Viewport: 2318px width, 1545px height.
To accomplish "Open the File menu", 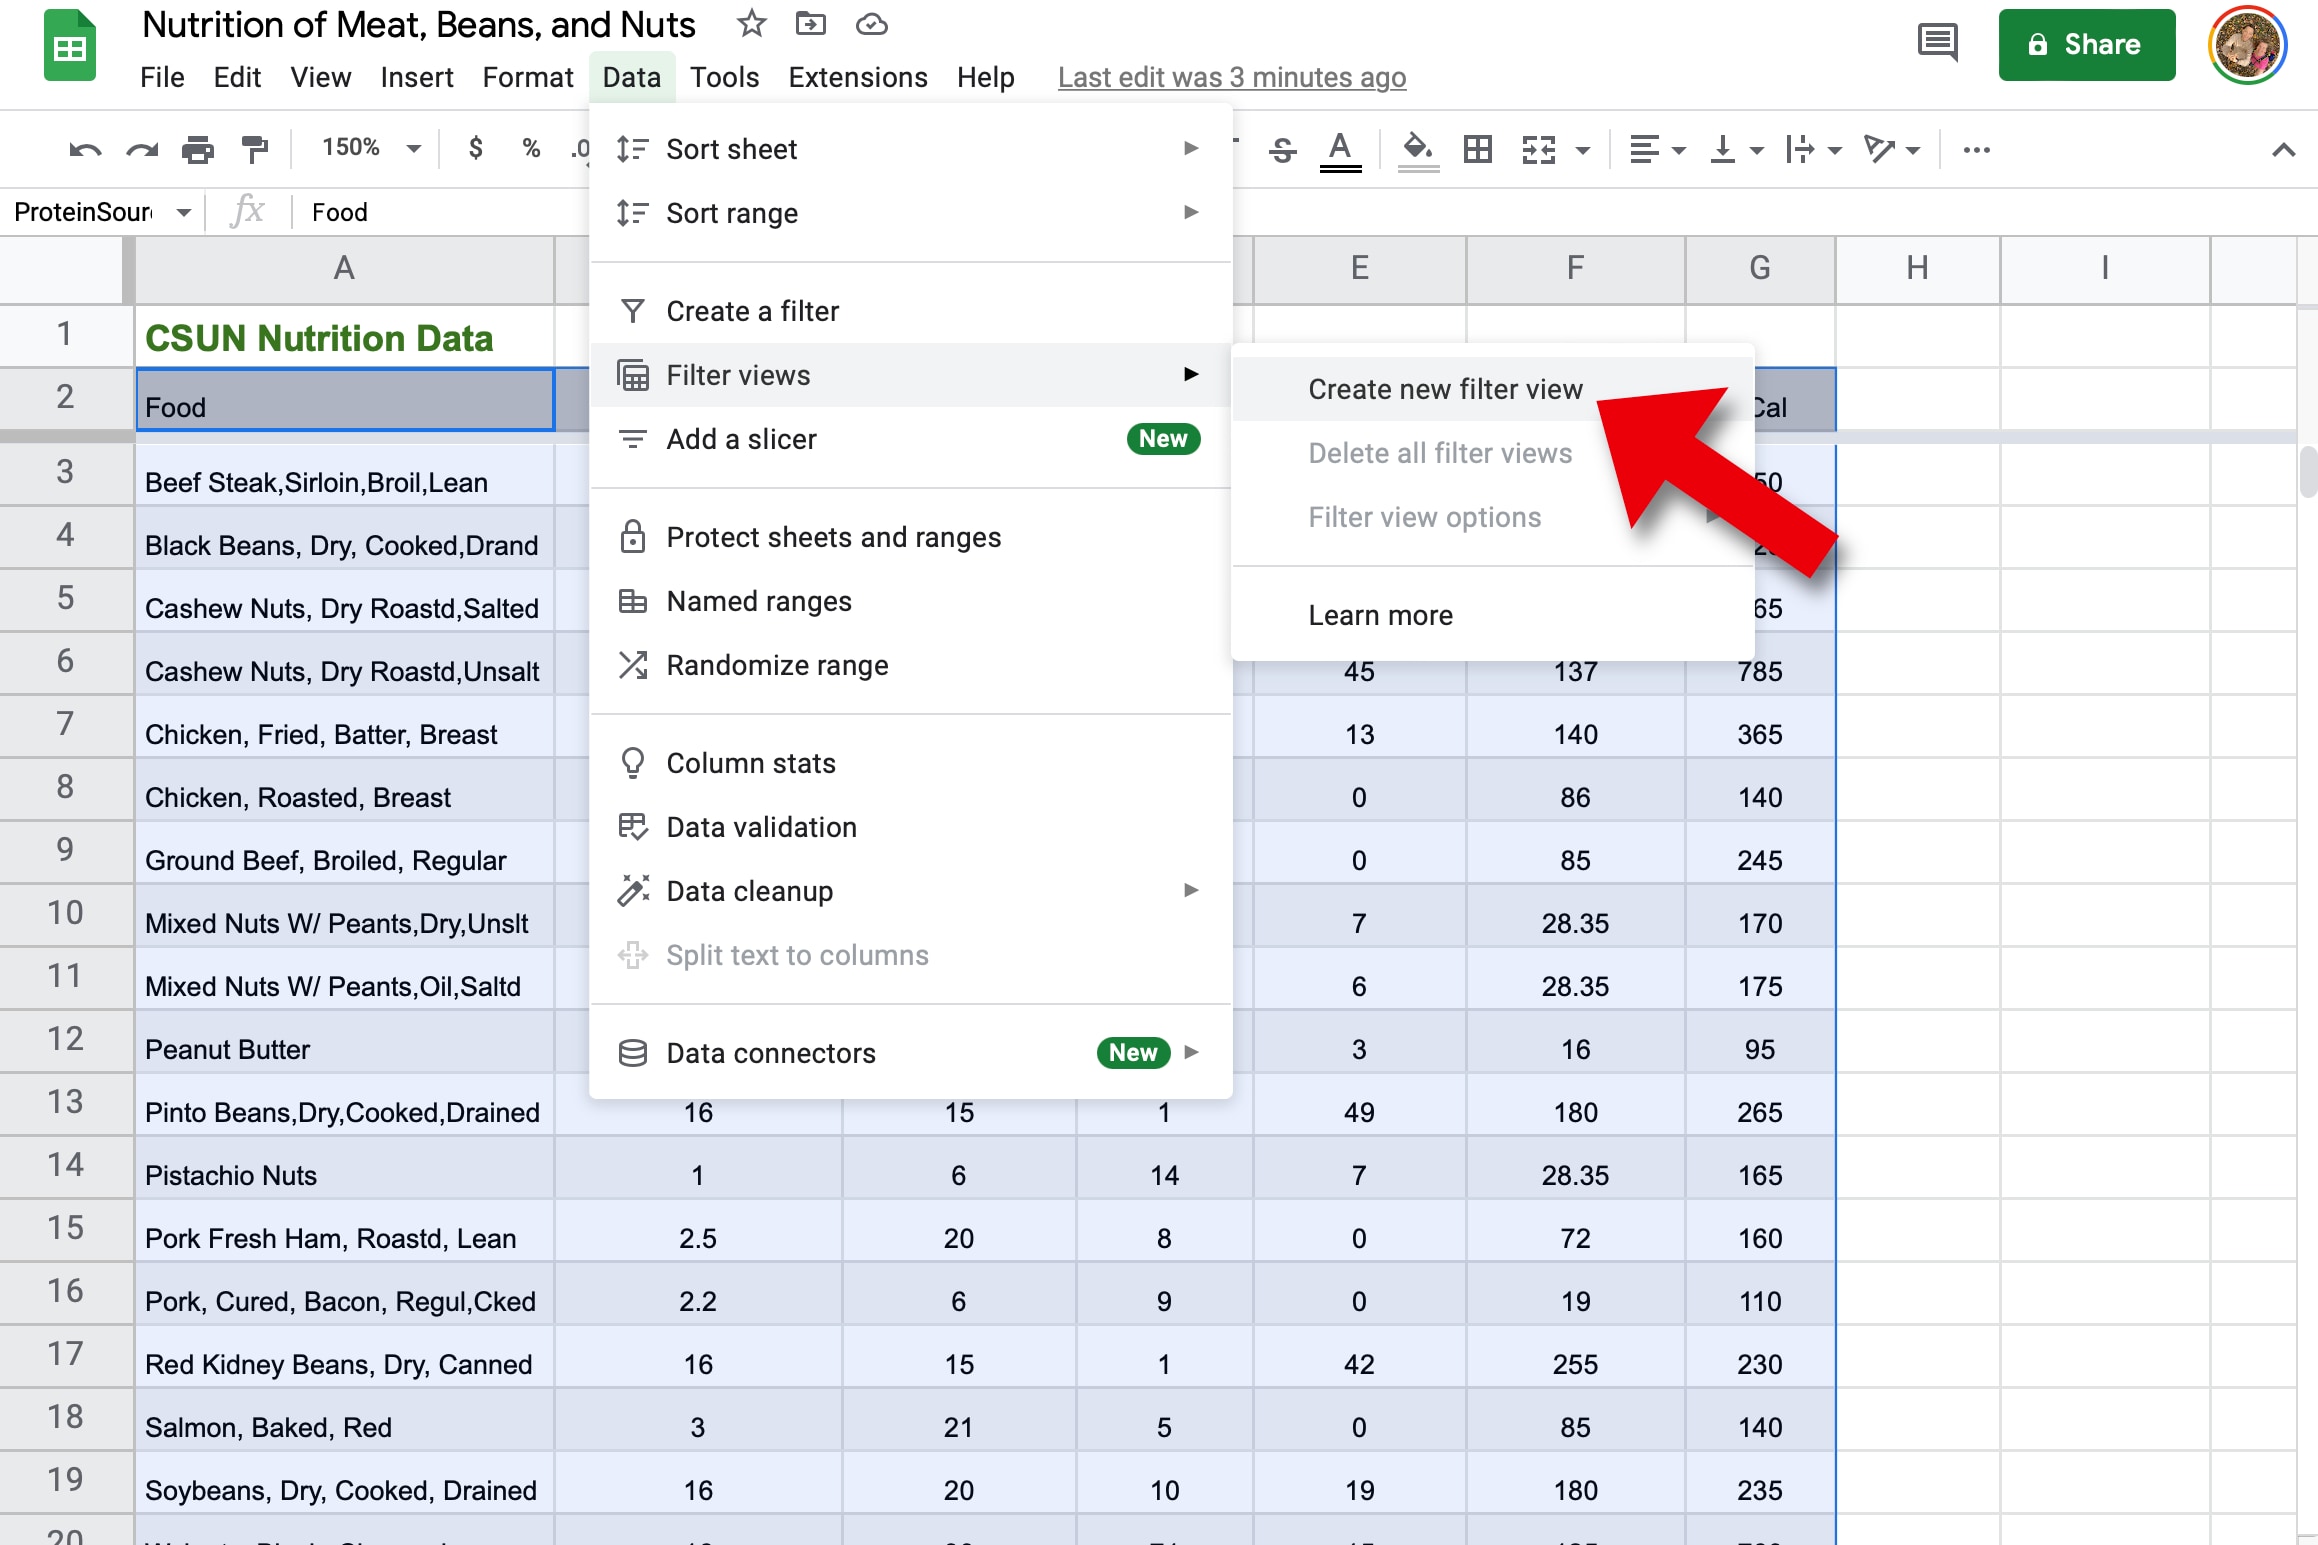I will pos(162,77).
